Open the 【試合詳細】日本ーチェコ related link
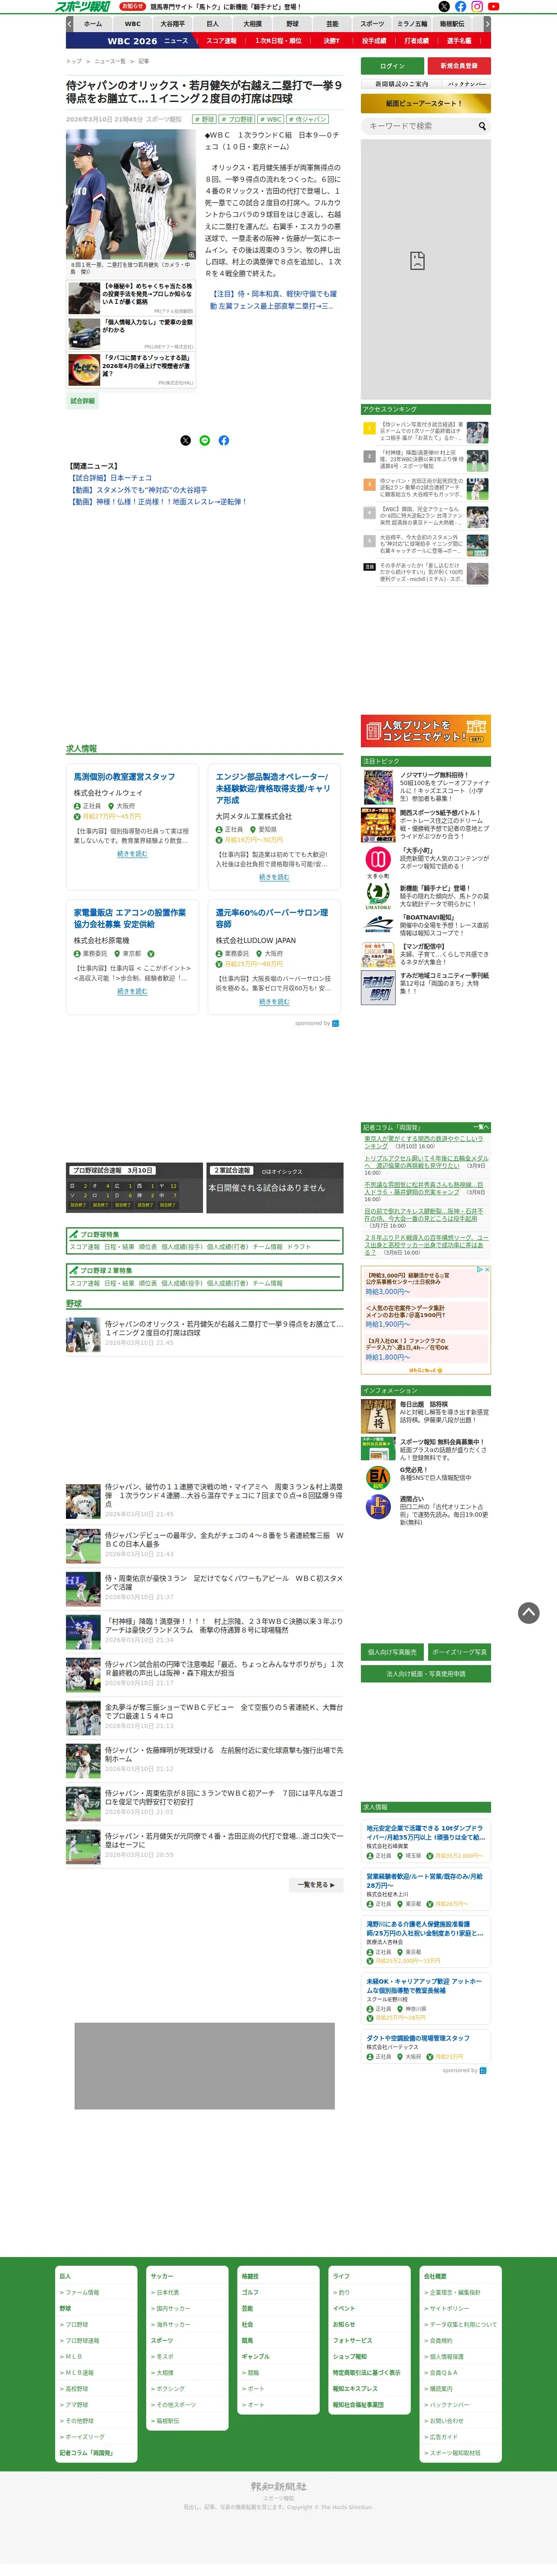 tap(111, 478)
